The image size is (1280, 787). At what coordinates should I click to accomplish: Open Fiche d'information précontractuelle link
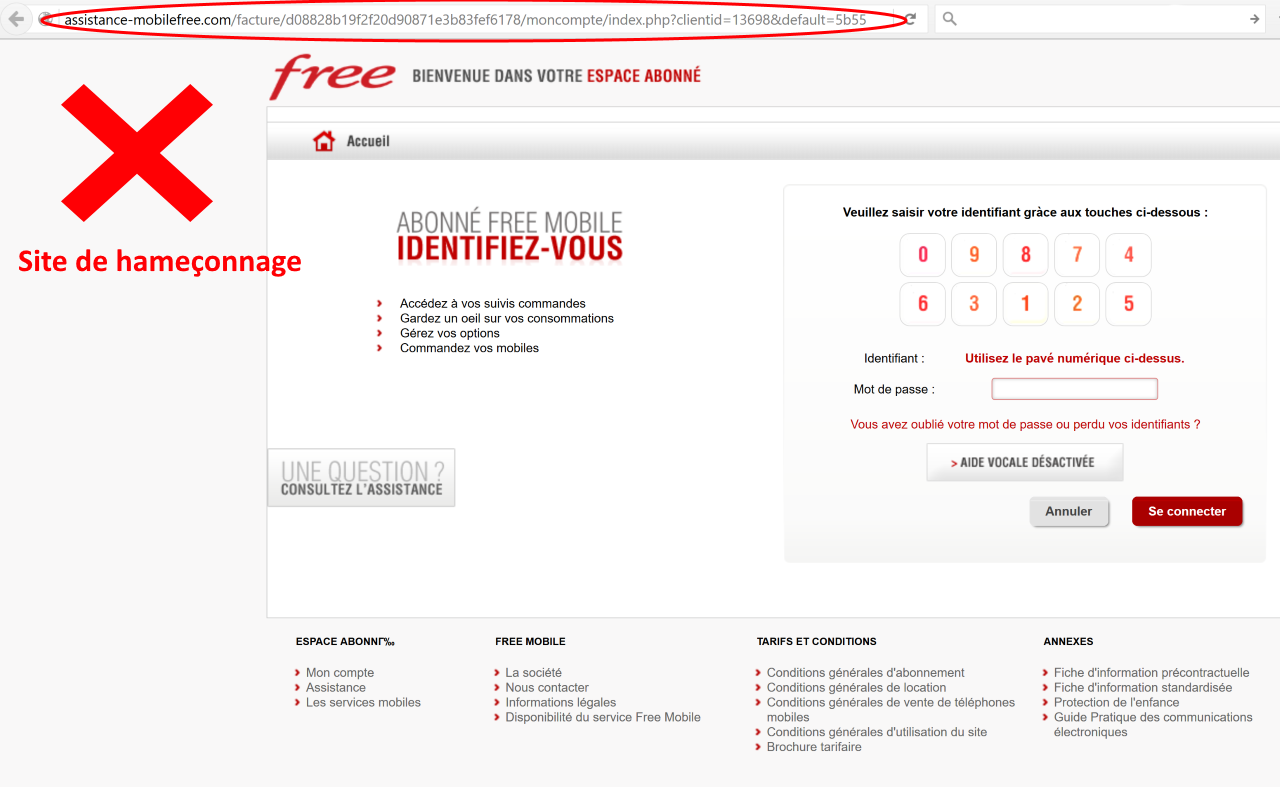(x=1152, y=673)
